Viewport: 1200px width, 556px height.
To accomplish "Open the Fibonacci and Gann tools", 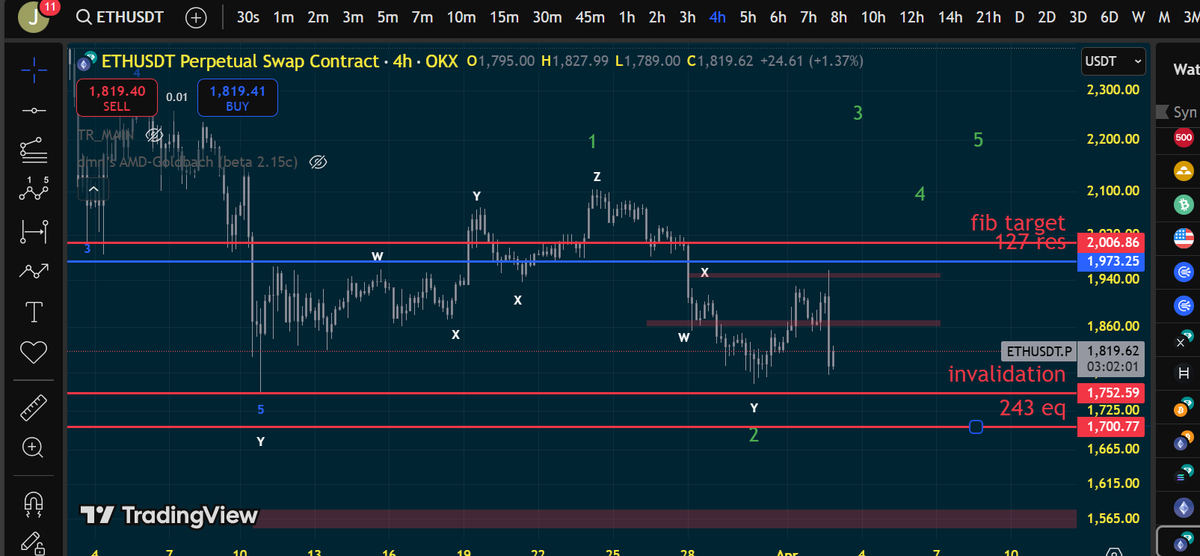I will (34, 149).
